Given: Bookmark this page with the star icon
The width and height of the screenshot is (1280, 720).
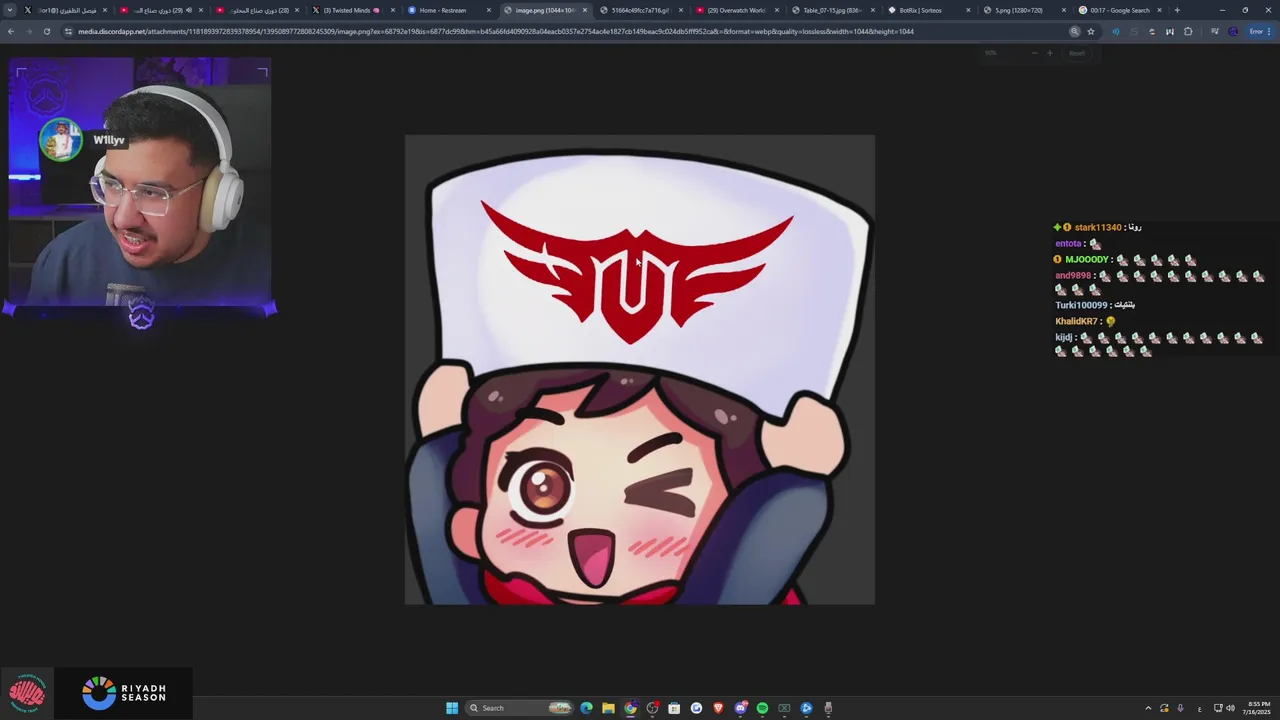Looking at the screenshot, I should pos(1091,31).
